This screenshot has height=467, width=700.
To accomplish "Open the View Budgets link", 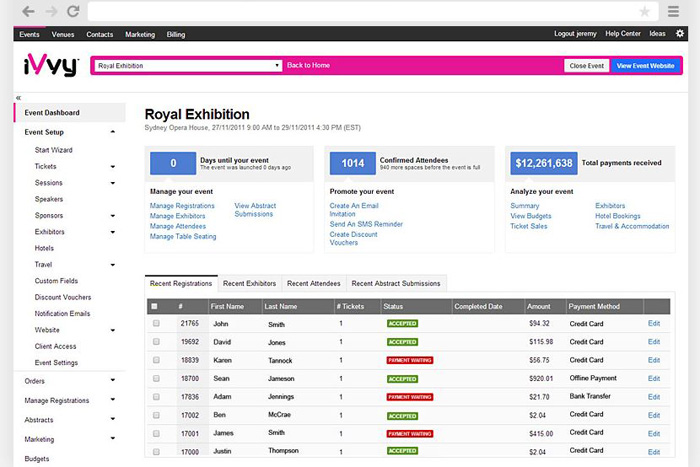I will [531, 216].
